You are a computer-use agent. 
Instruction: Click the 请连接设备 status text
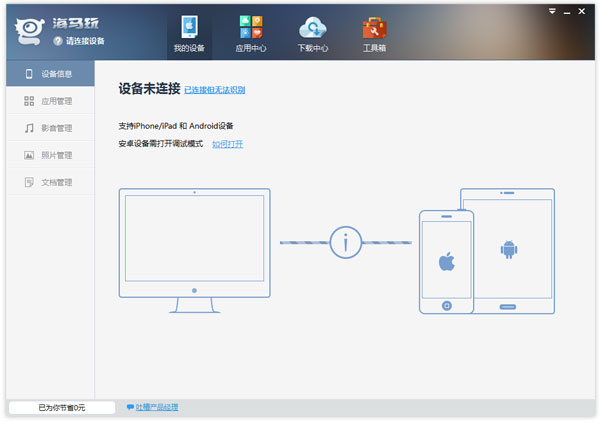pos(85,41)
